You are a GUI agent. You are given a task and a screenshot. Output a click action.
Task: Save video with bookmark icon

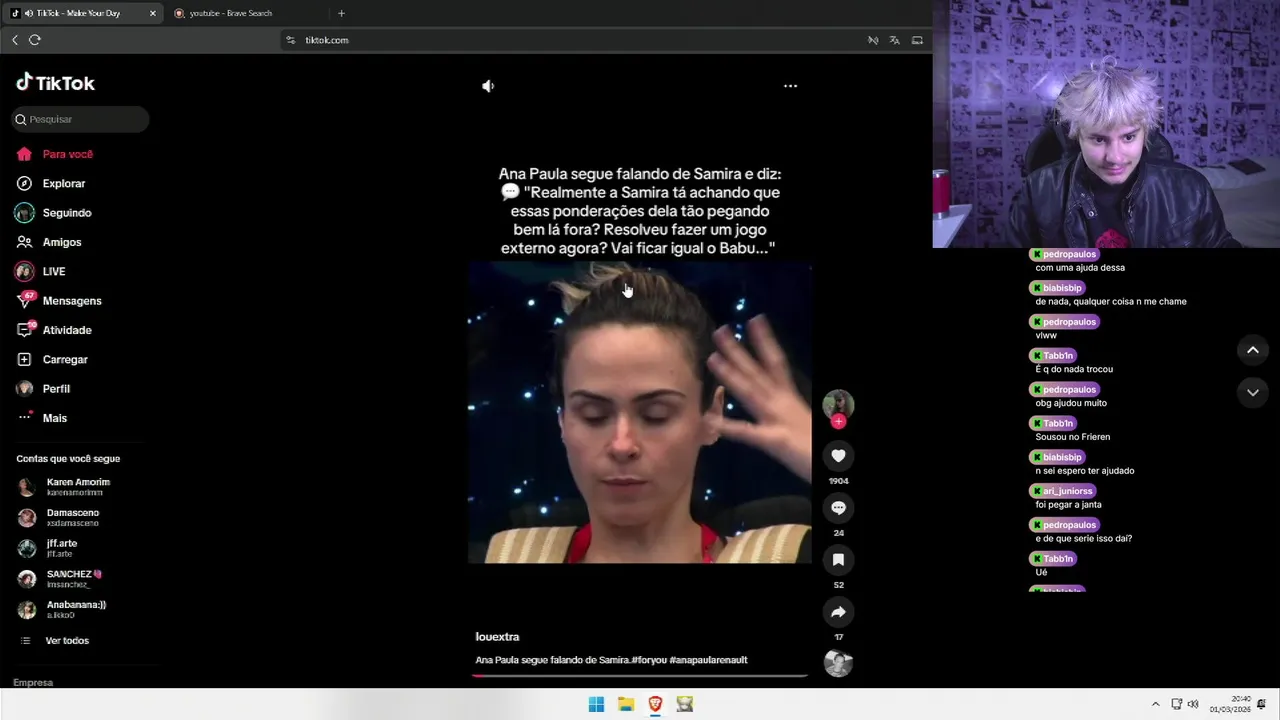(x=838, y=560)
